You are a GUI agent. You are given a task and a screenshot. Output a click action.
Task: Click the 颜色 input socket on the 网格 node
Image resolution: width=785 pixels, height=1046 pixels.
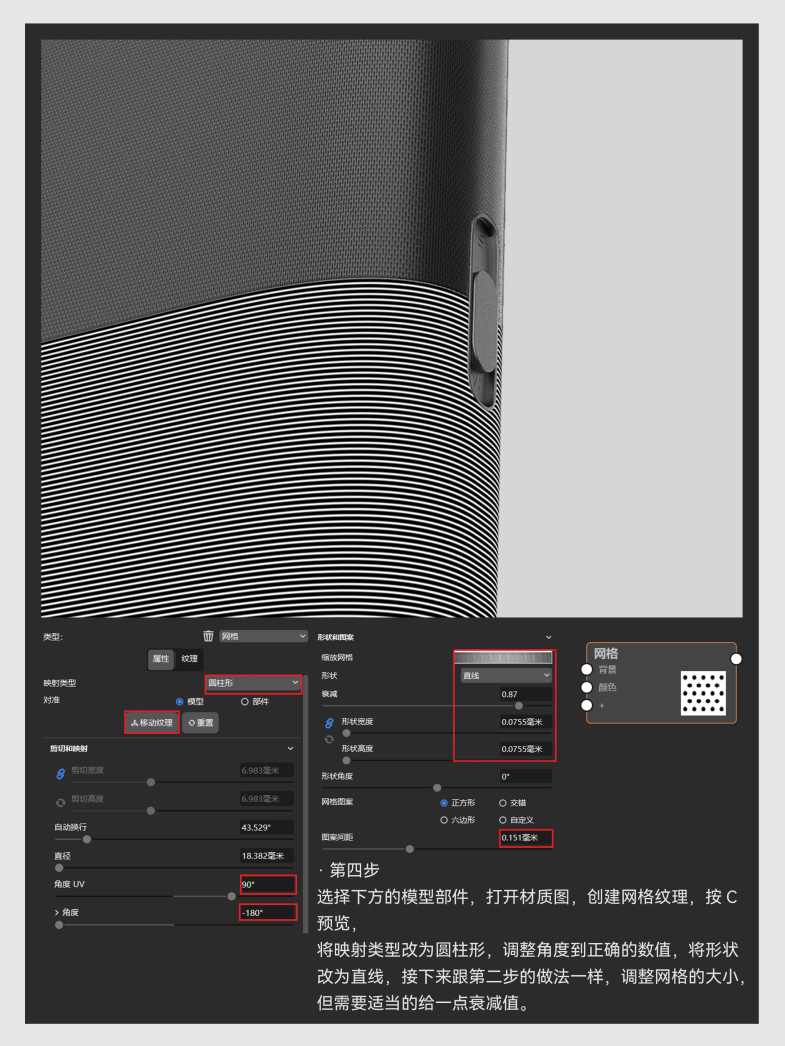tap(587, 687)
